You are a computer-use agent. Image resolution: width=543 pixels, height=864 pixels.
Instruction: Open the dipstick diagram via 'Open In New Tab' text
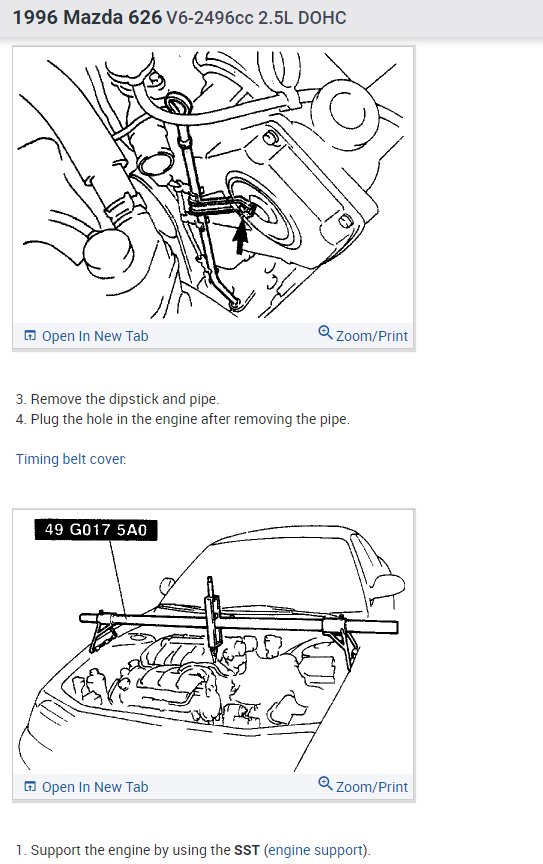click(x=95, y=336)
